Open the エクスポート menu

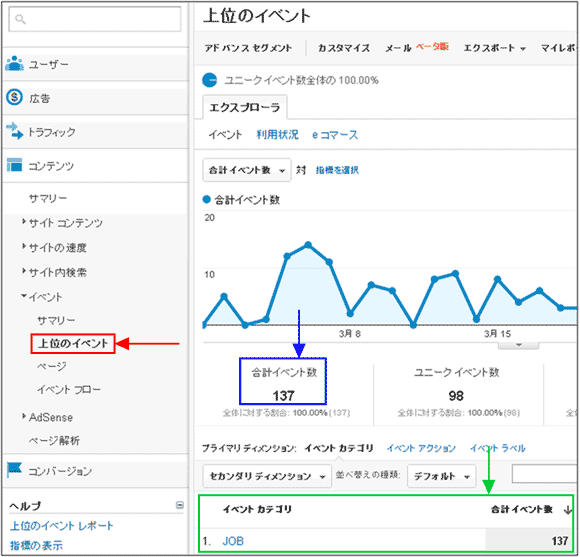point(495,48)
